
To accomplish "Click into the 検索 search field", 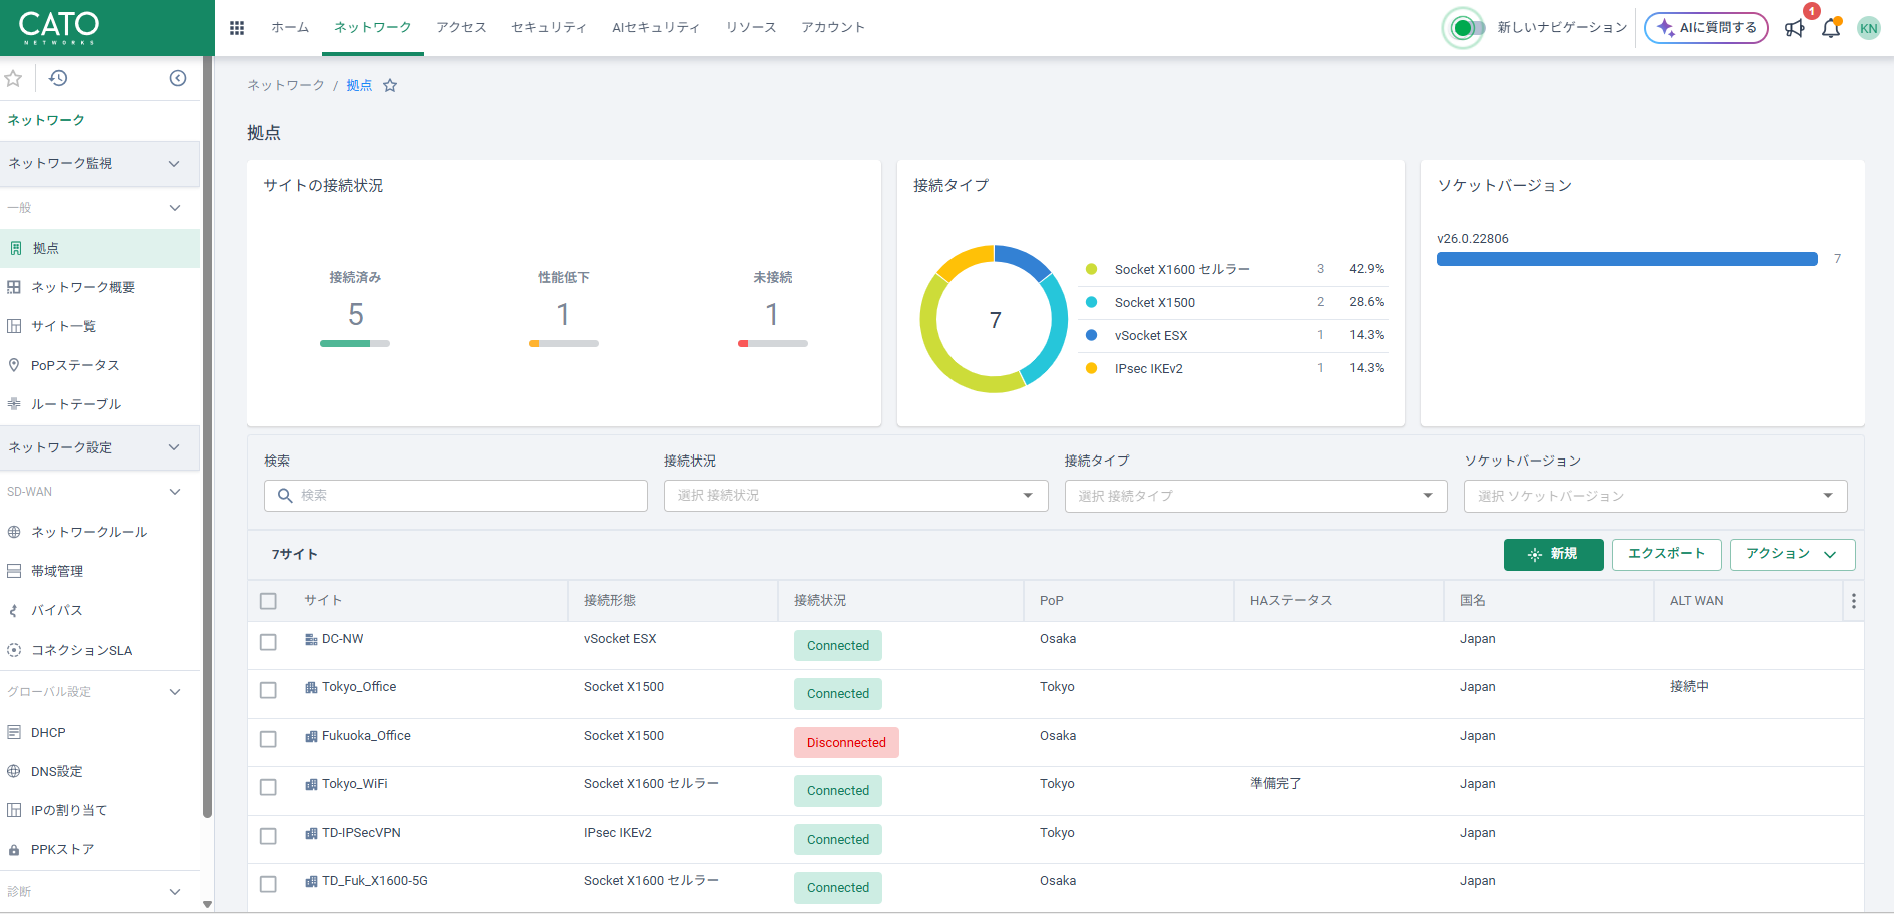I will pos(456,496).
